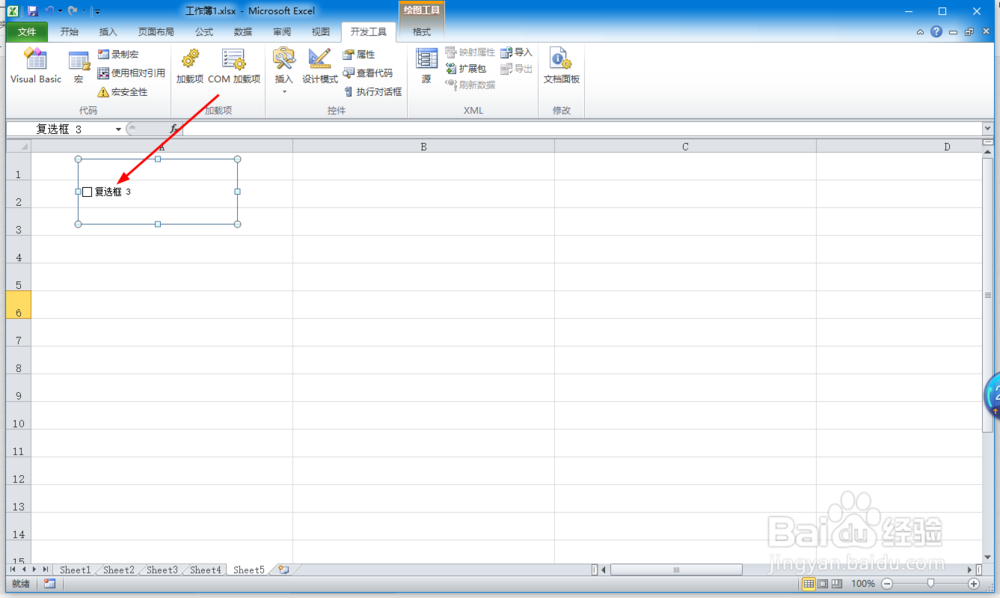Screen dimensions: 1000x598
Task: Switch to the Formulas (公式) tab
Action: click(203, 32)
